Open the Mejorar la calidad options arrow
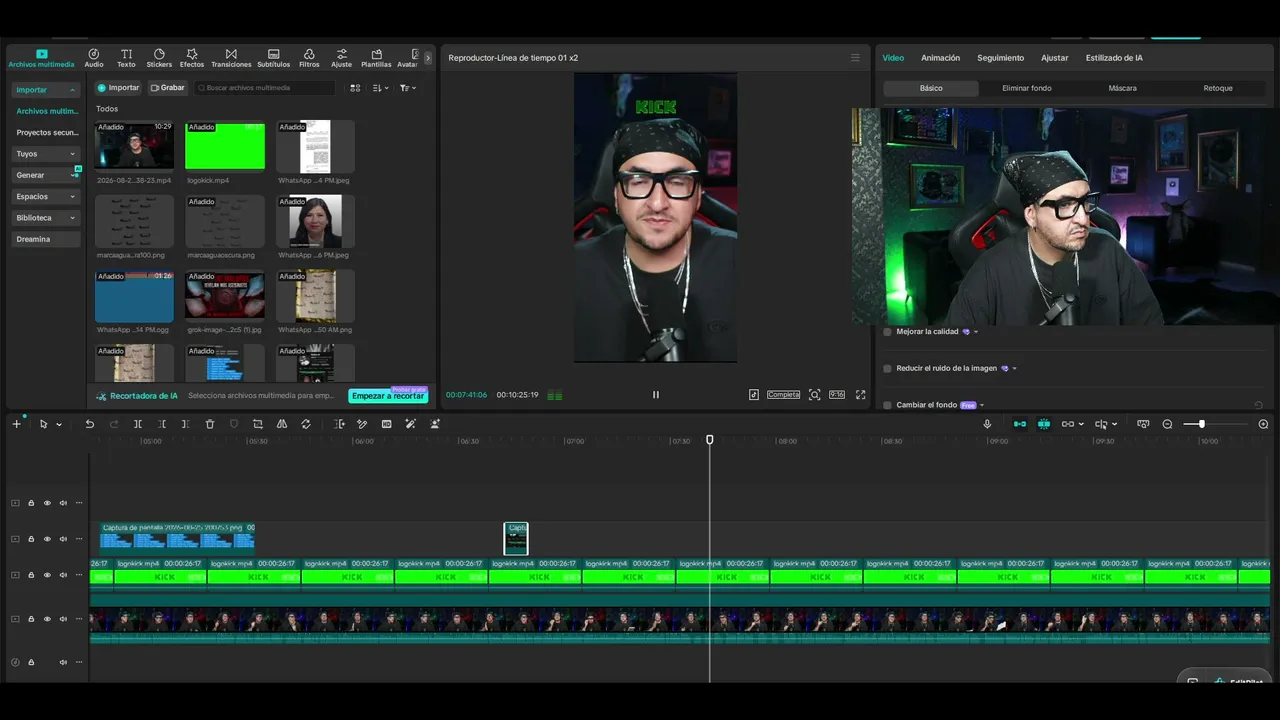This screenshot has width=1280, height=720. [976, 332]
